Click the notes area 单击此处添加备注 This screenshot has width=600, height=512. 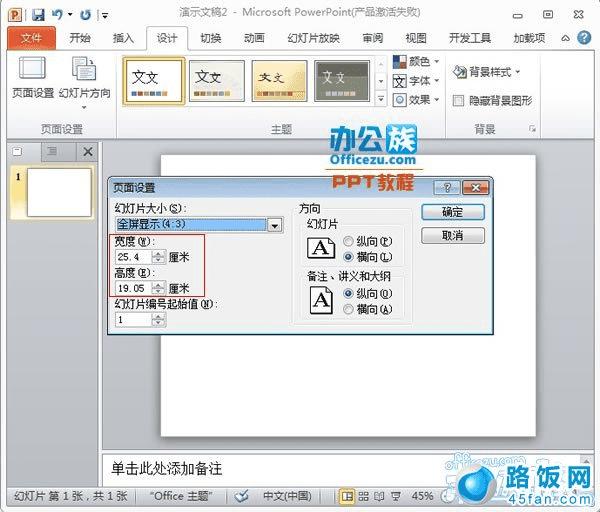166,469
